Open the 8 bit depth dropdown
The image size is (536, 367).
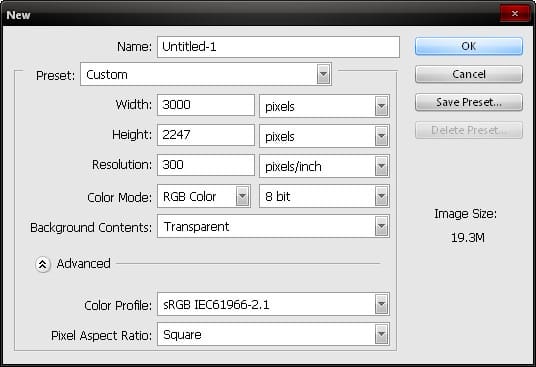[324, 196]
